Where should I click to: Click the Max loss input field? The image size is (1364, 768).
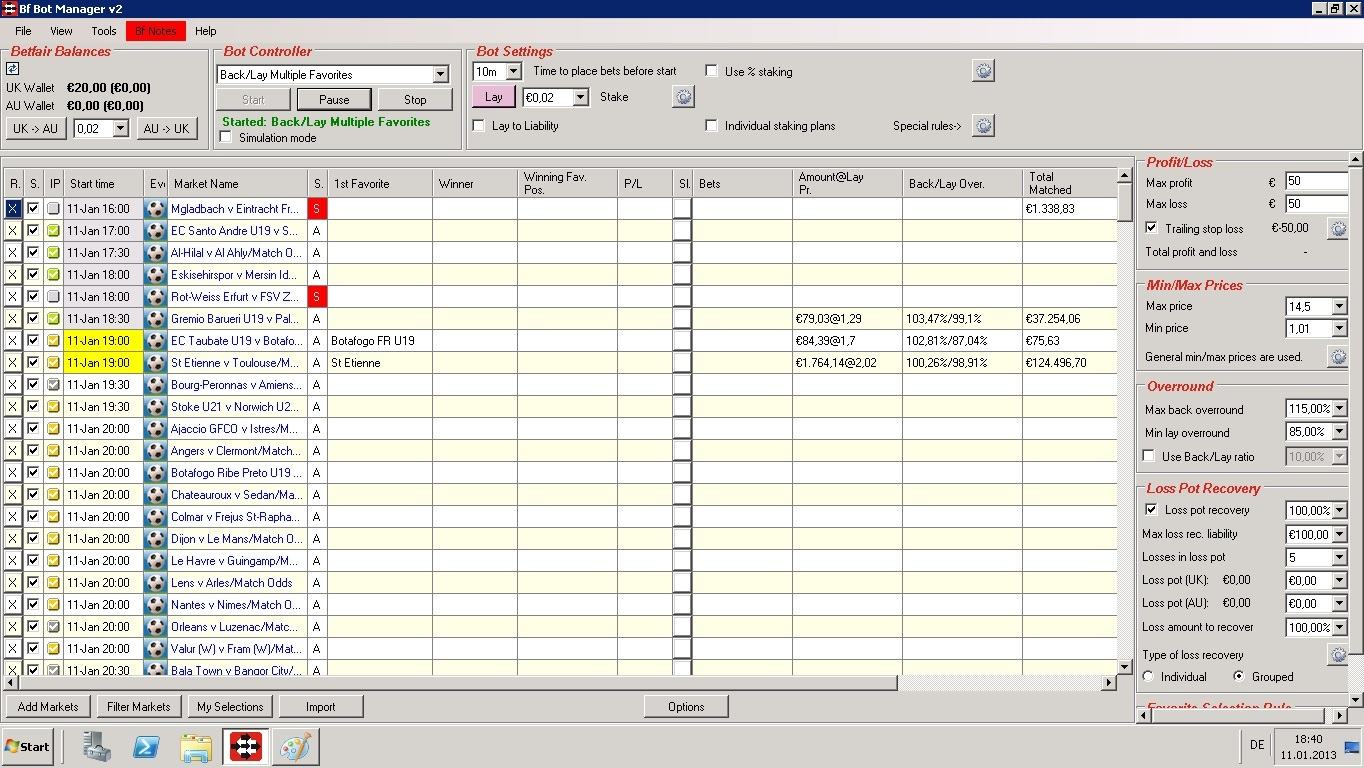coord(1316,204)
